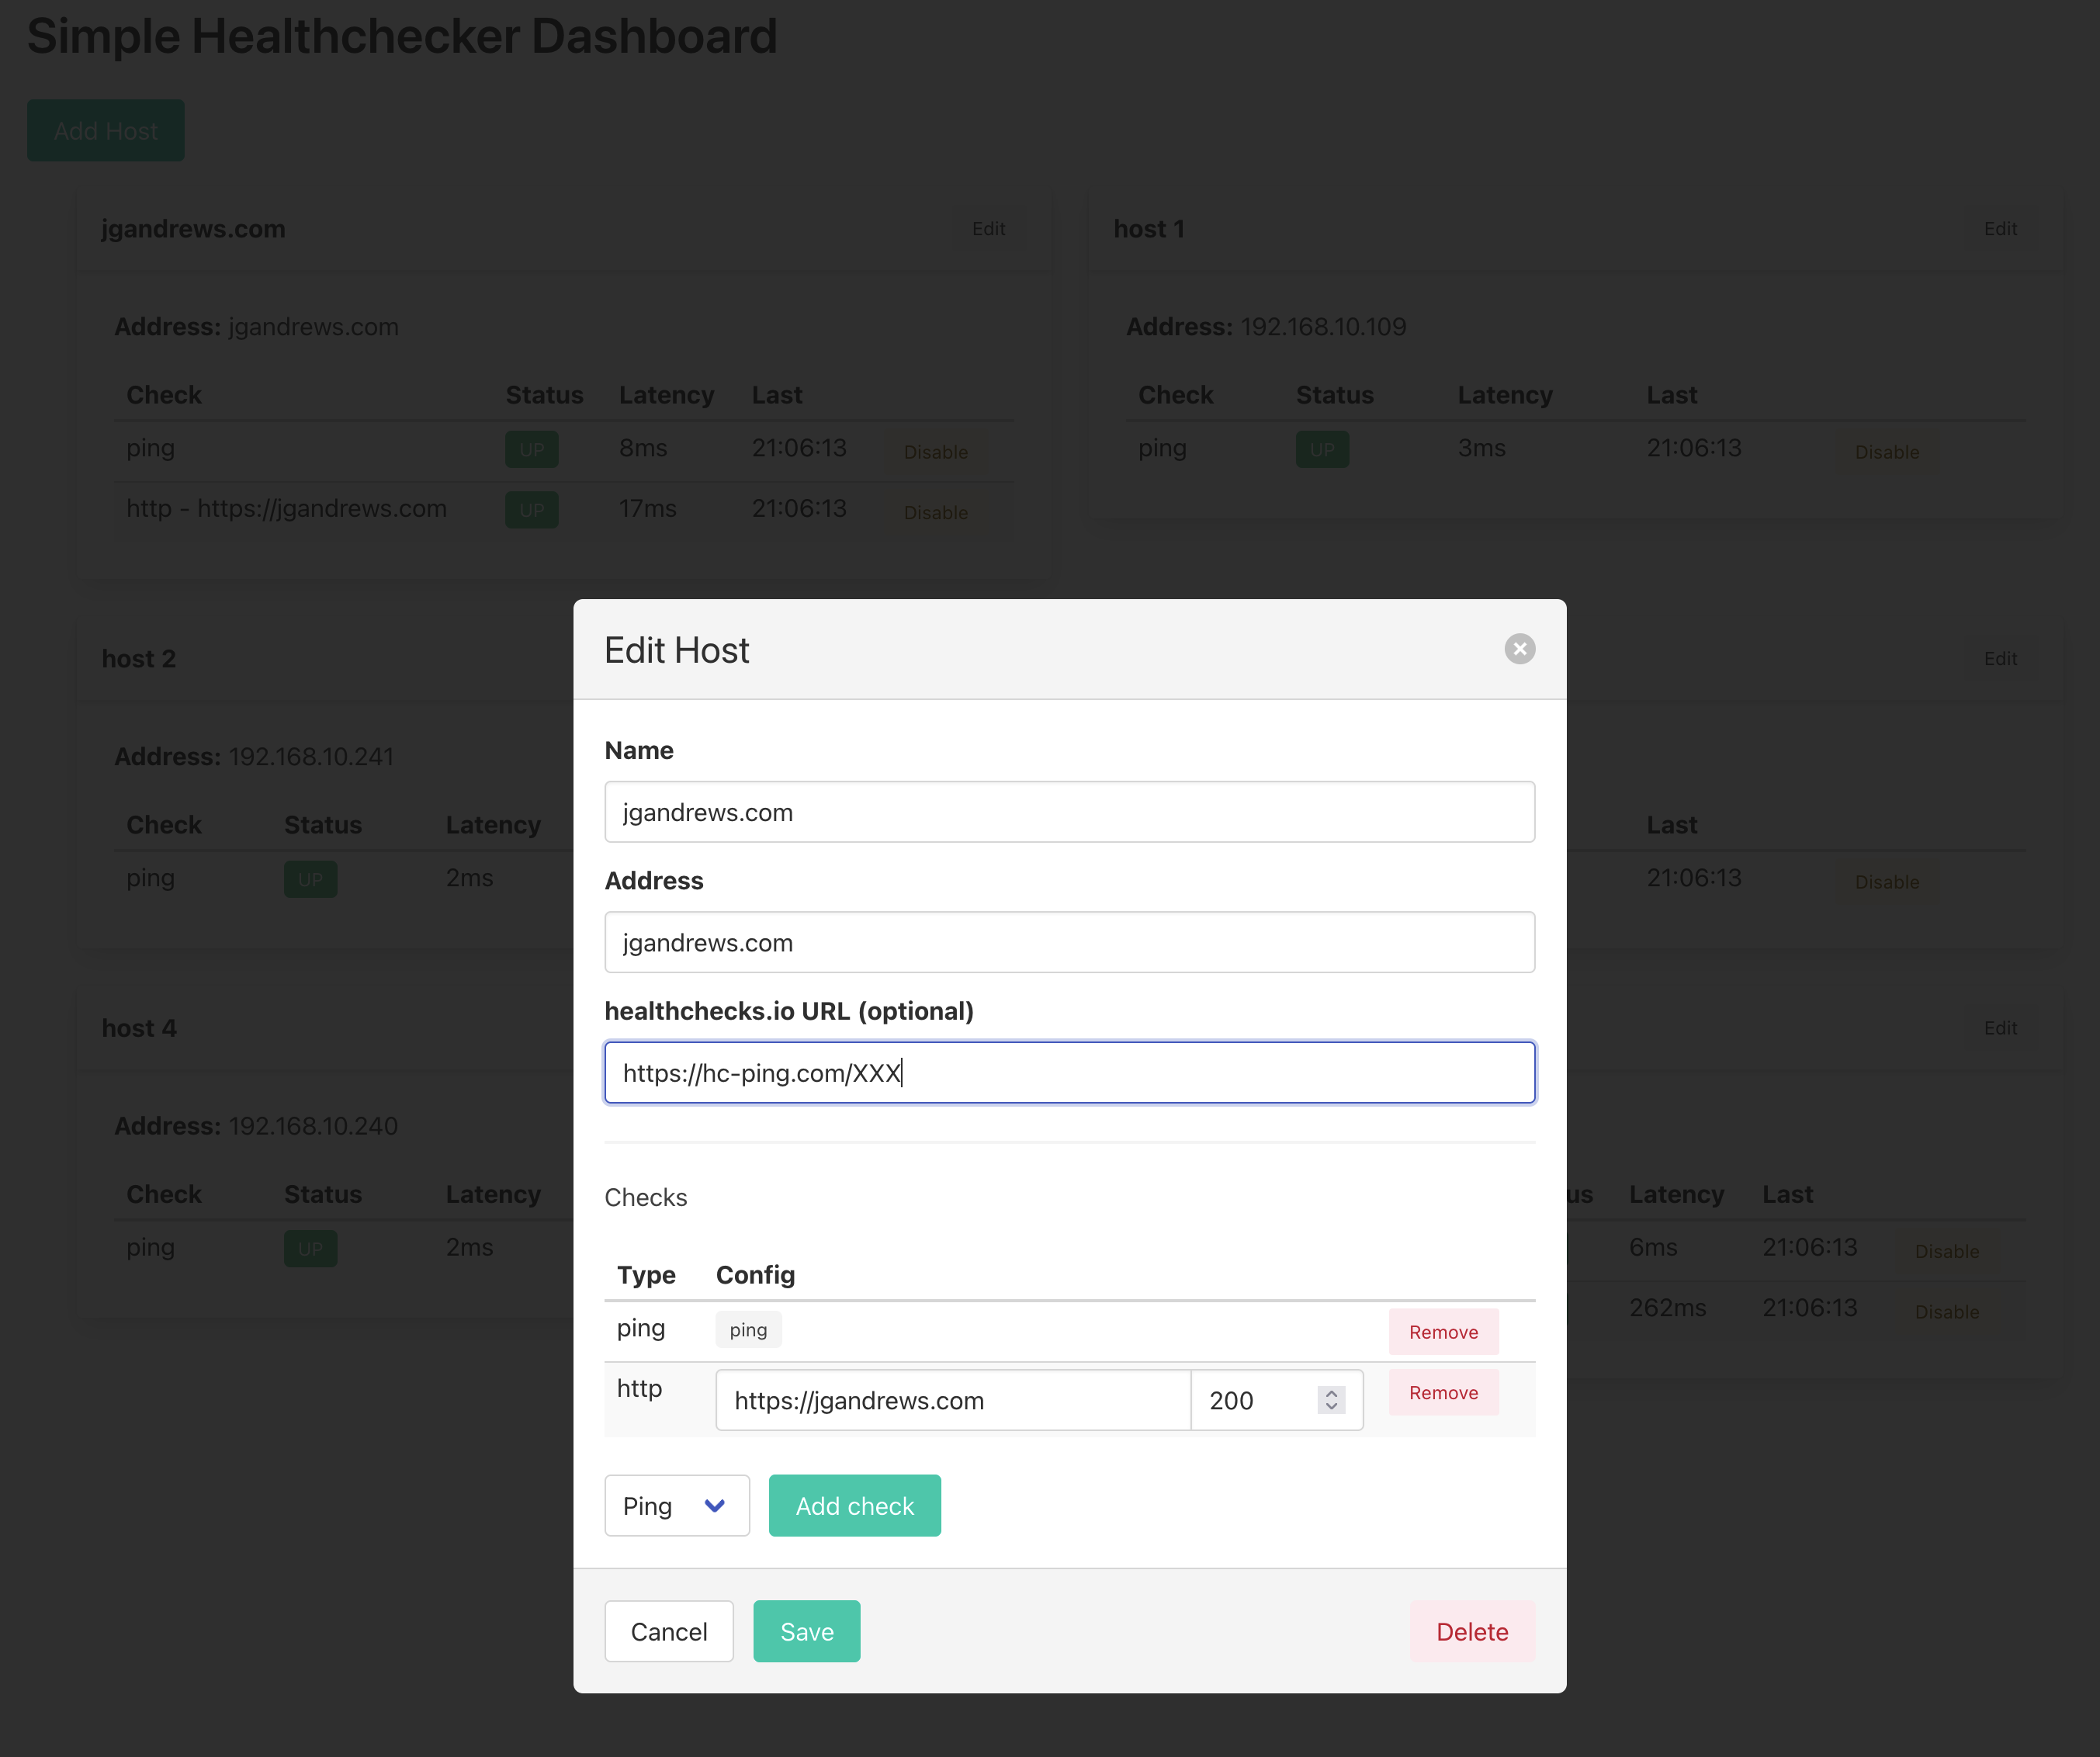Save the host changes
This screenshot has height=1757, width=2100.
click(806, 1631)
